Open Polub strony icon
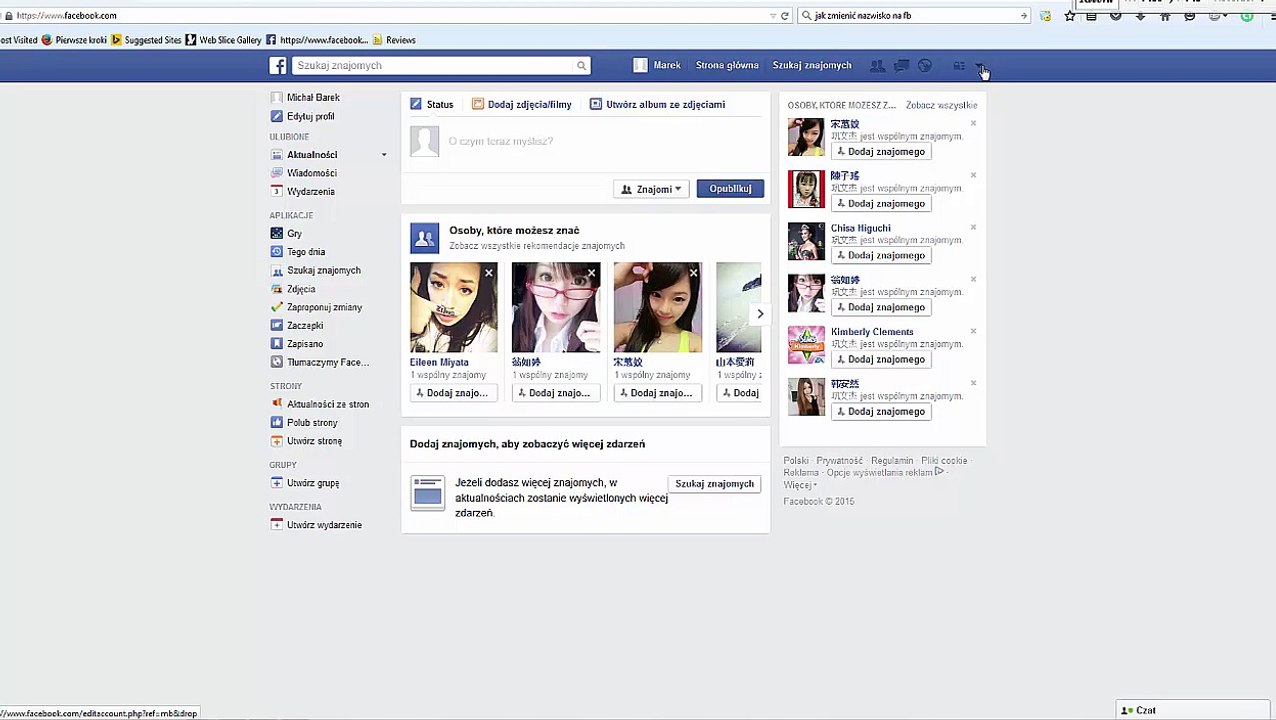The image size is (1276, 720). click(277, 422)
